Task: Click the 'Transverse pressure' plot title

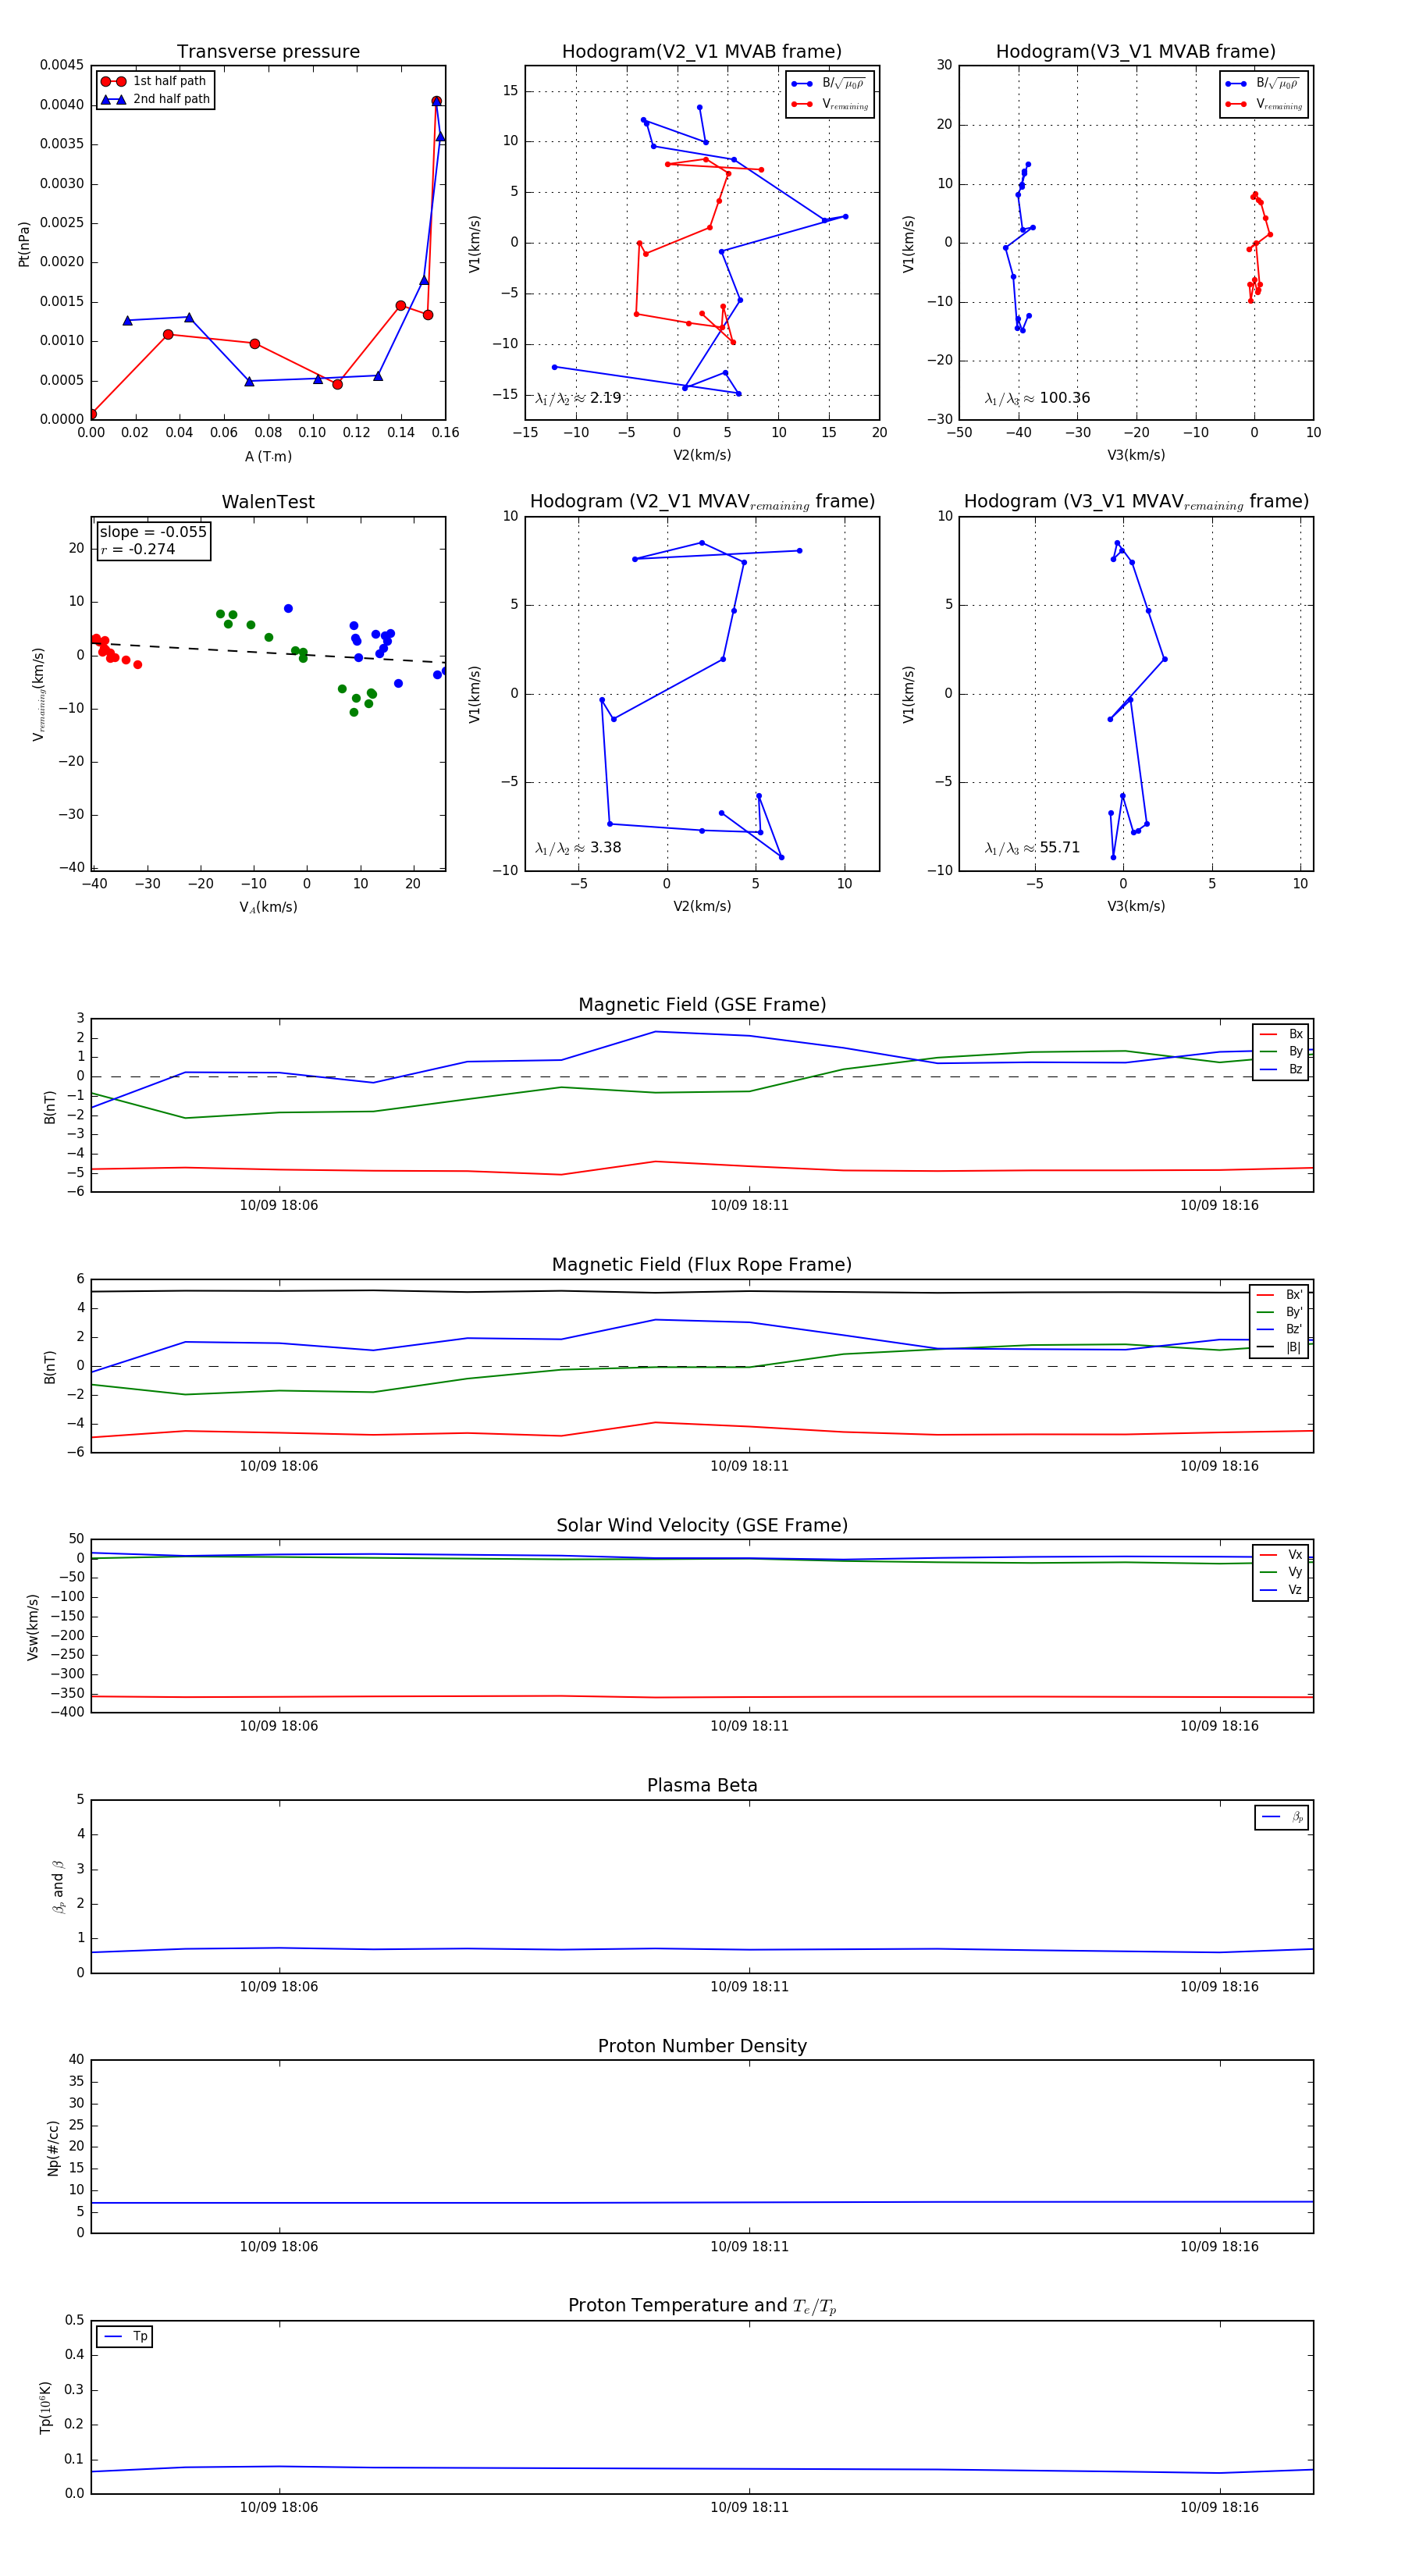Action: pos(268,52)
